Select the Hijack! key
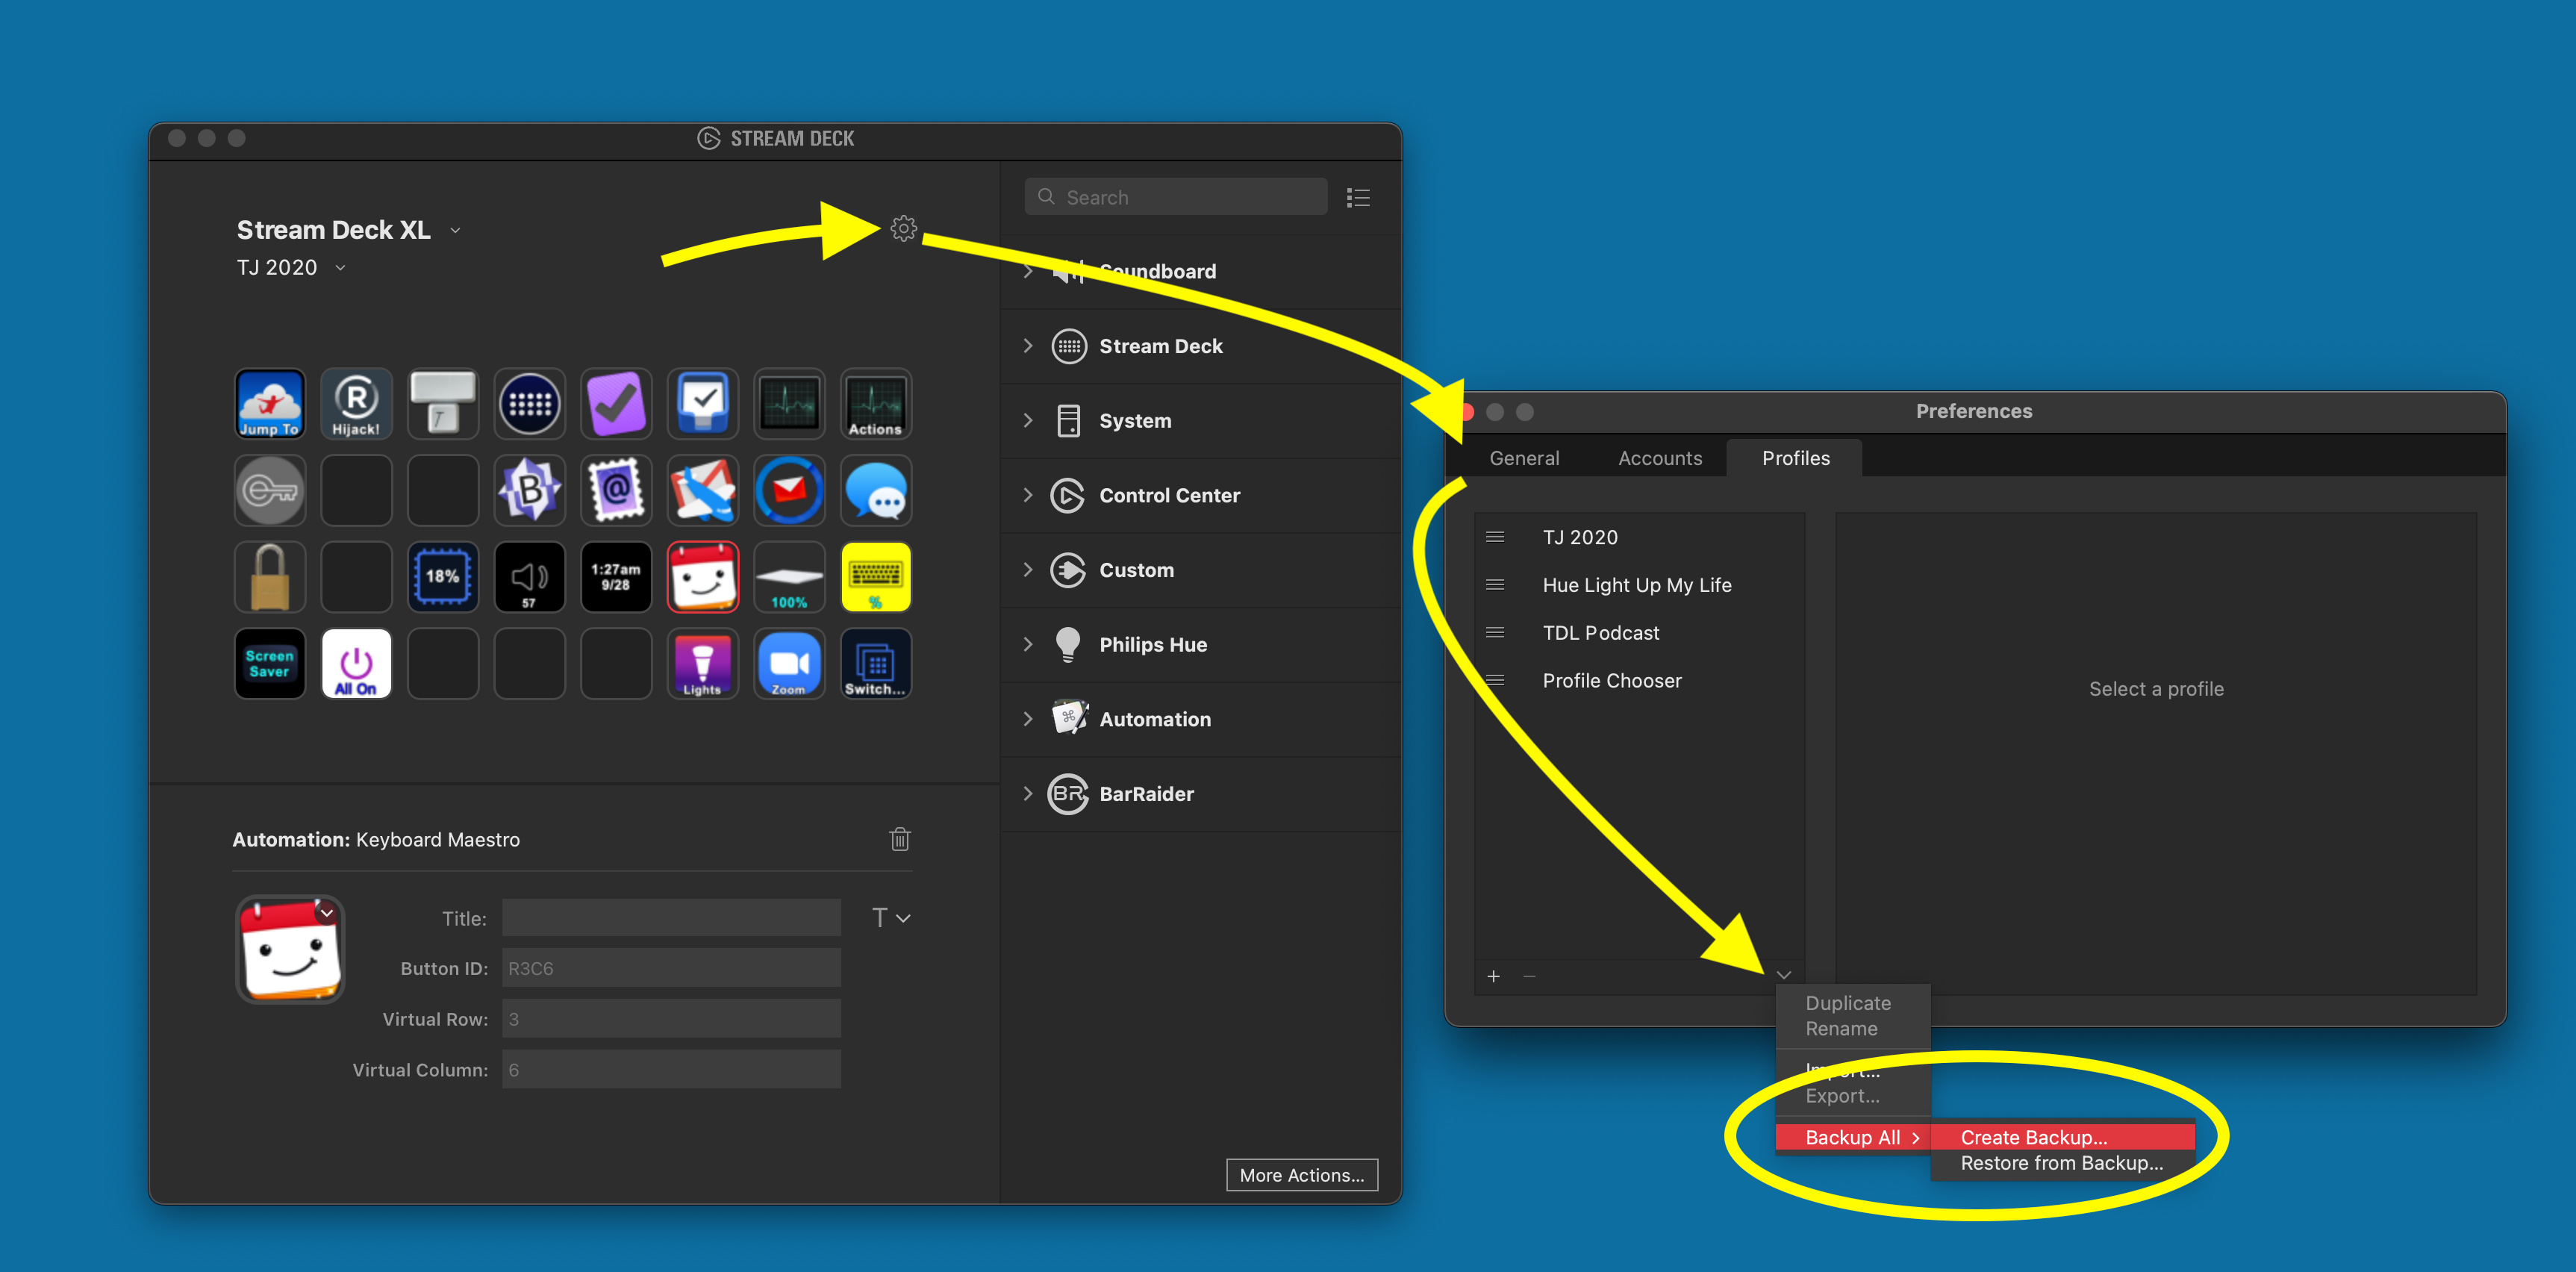This screenshot has height=1272, width=2576. pos(356,404)
